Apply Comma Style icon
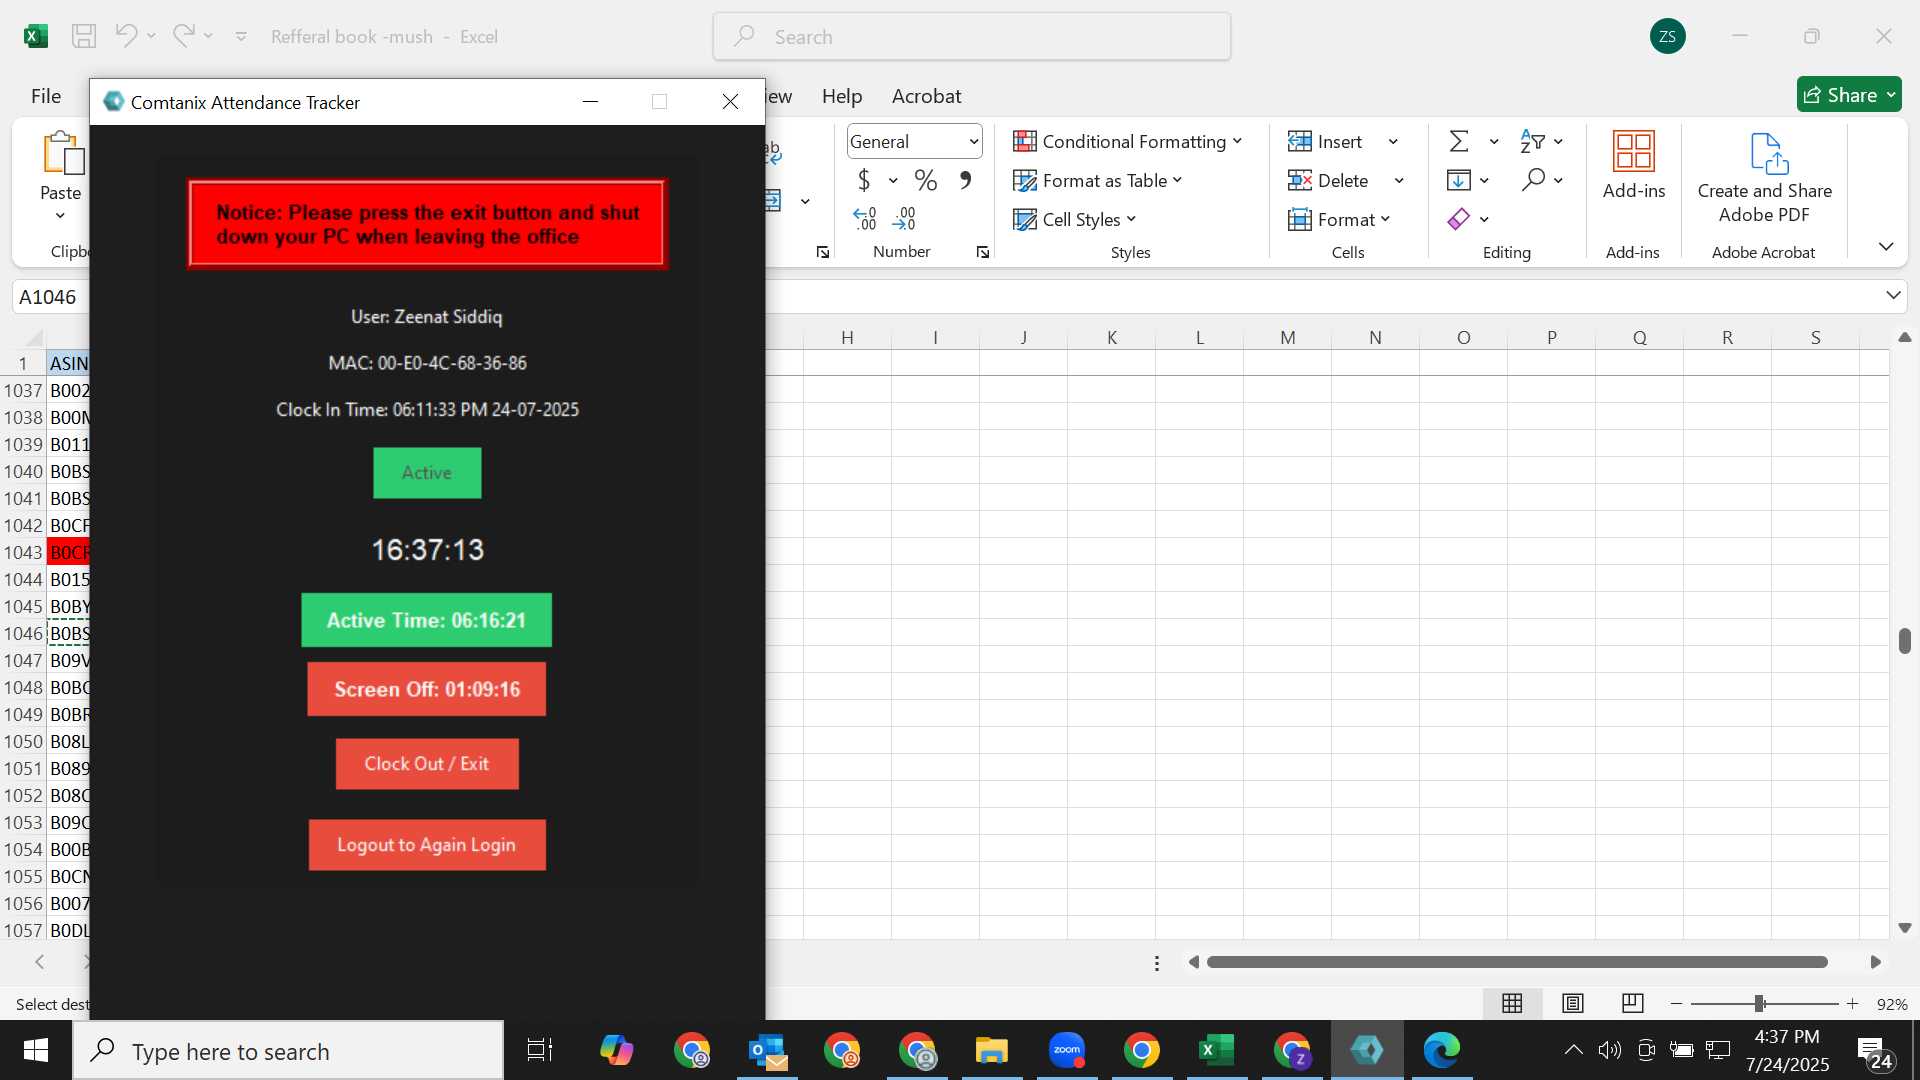 (x=965, y=180)
